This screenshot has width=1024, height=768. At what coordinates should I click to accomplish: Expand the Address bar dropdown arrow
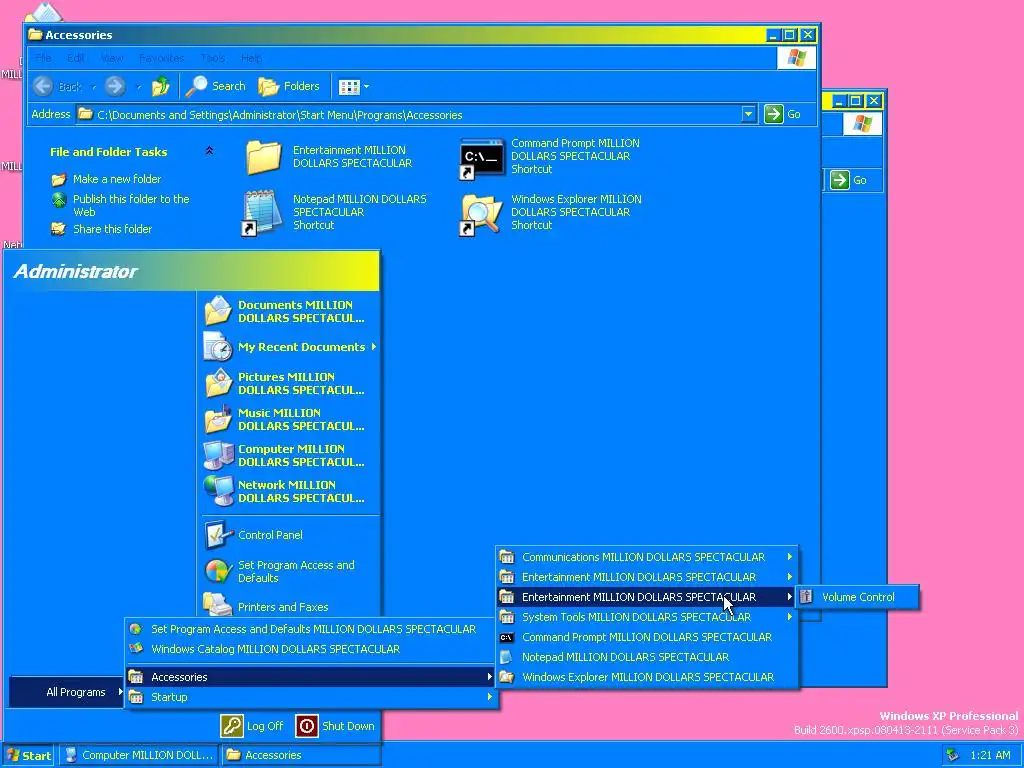coord(748,114)
